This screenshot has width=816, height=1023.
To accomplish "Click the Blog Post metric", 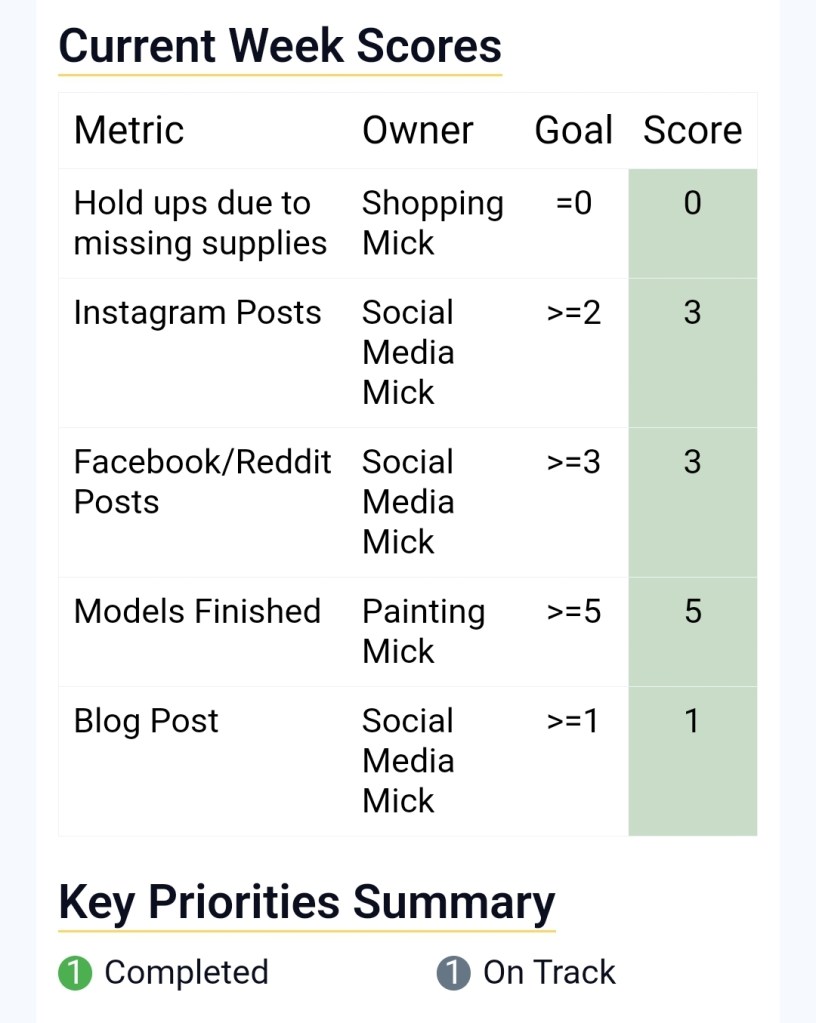I will click(146, 721).
